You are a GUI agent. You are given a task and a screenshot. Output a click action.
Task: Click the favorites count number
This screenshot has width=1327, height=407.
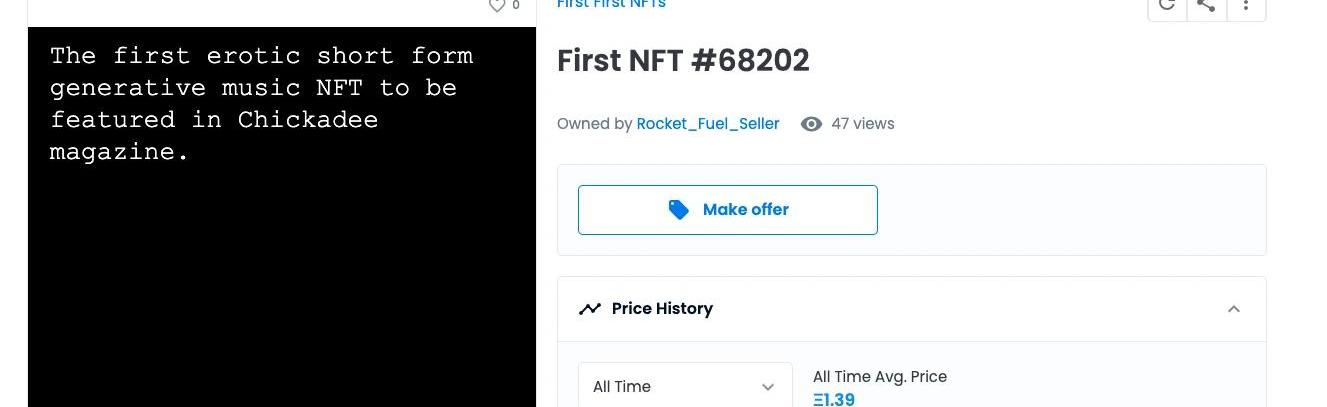(516, 6)
